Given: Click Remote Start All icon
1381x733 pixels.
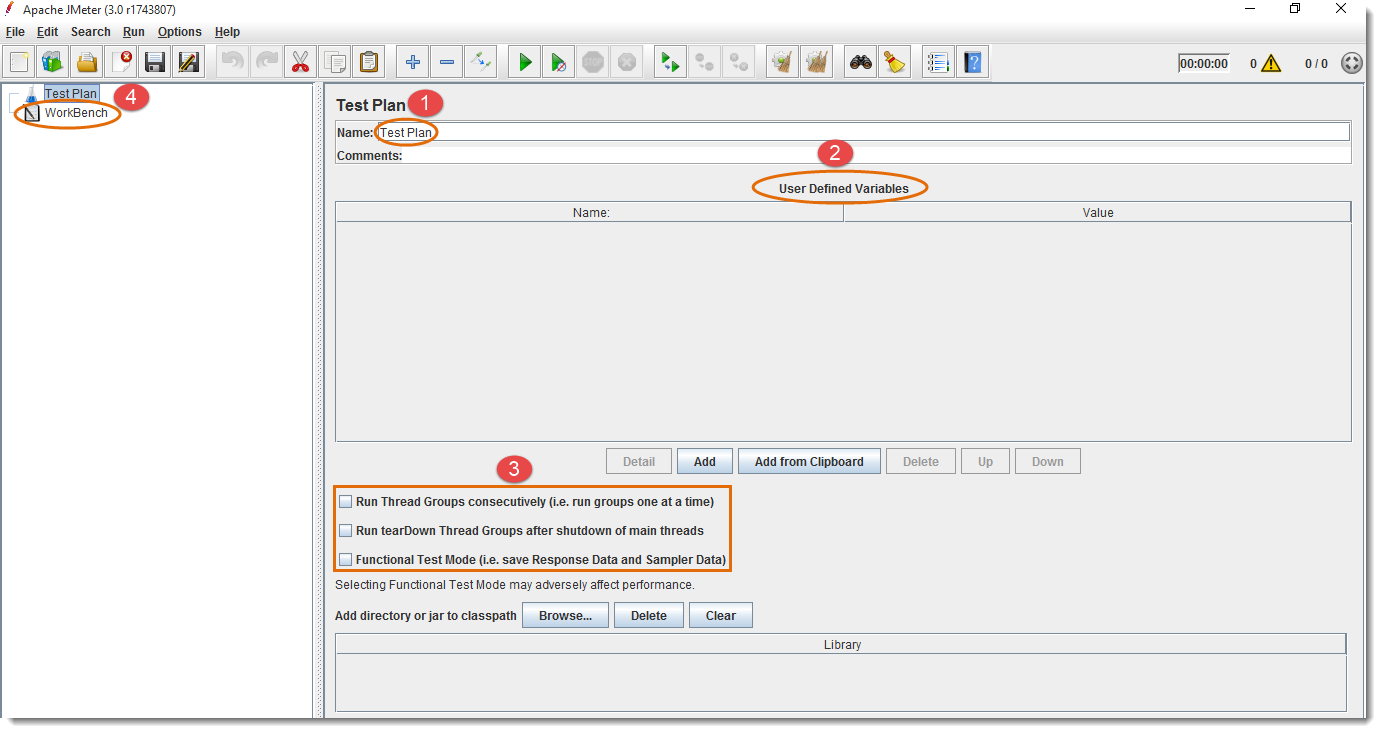Looking at the screenshot, I should coord(671,62).
